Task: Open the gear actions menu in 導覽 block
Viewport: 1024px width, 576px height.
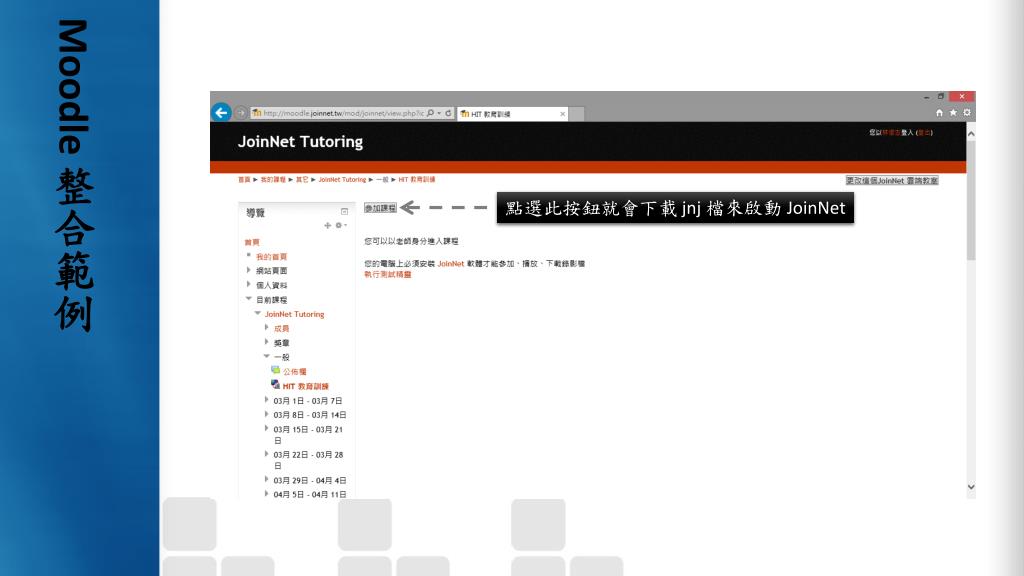Action: pyautogui.click(x=340, y=225)
